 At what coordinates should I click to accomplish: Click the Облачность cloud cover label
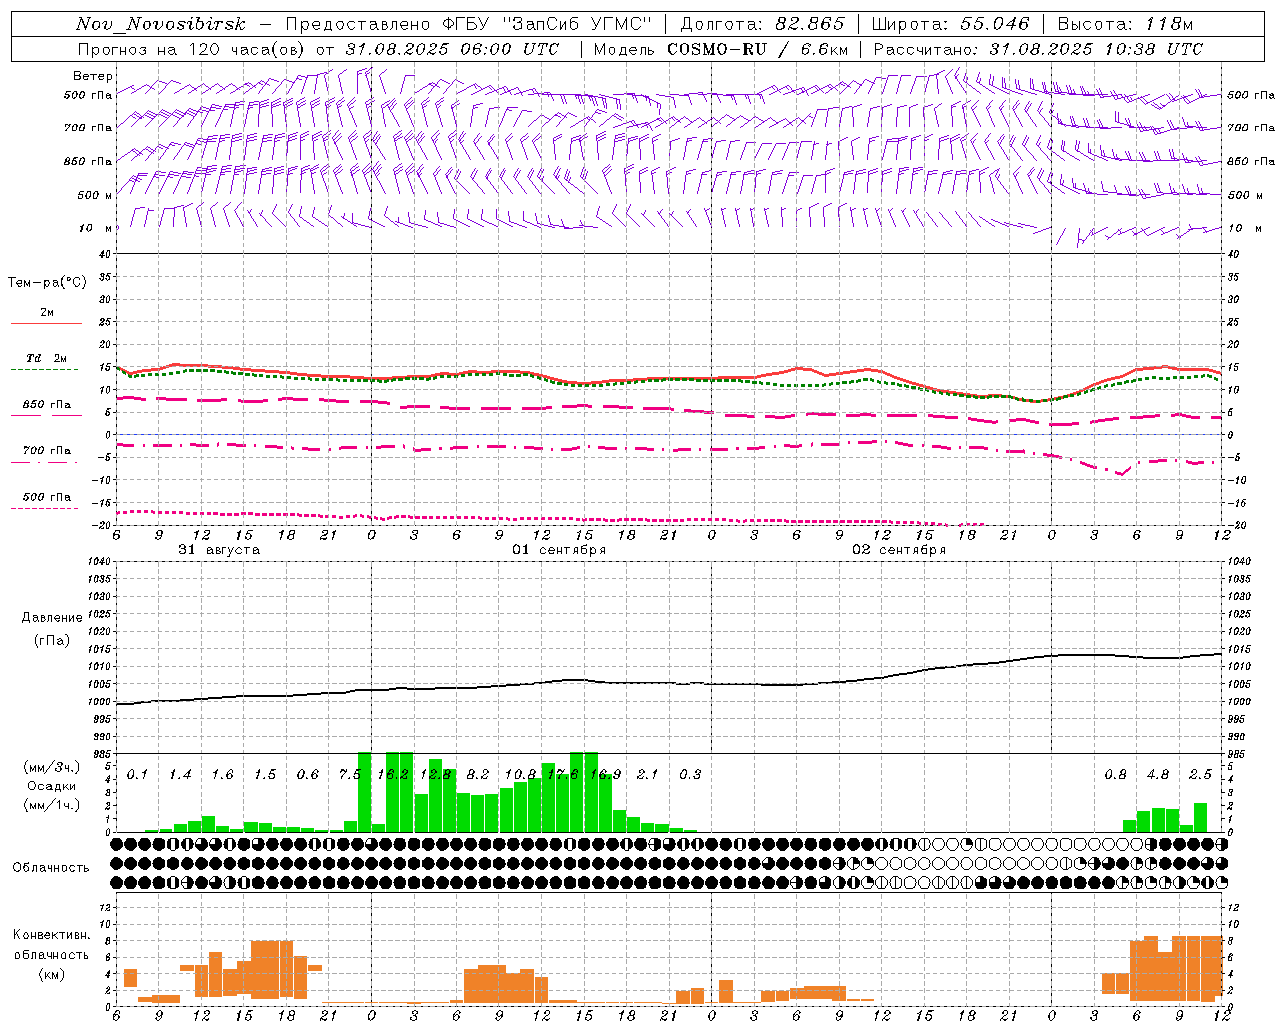(x=51, y=868)
